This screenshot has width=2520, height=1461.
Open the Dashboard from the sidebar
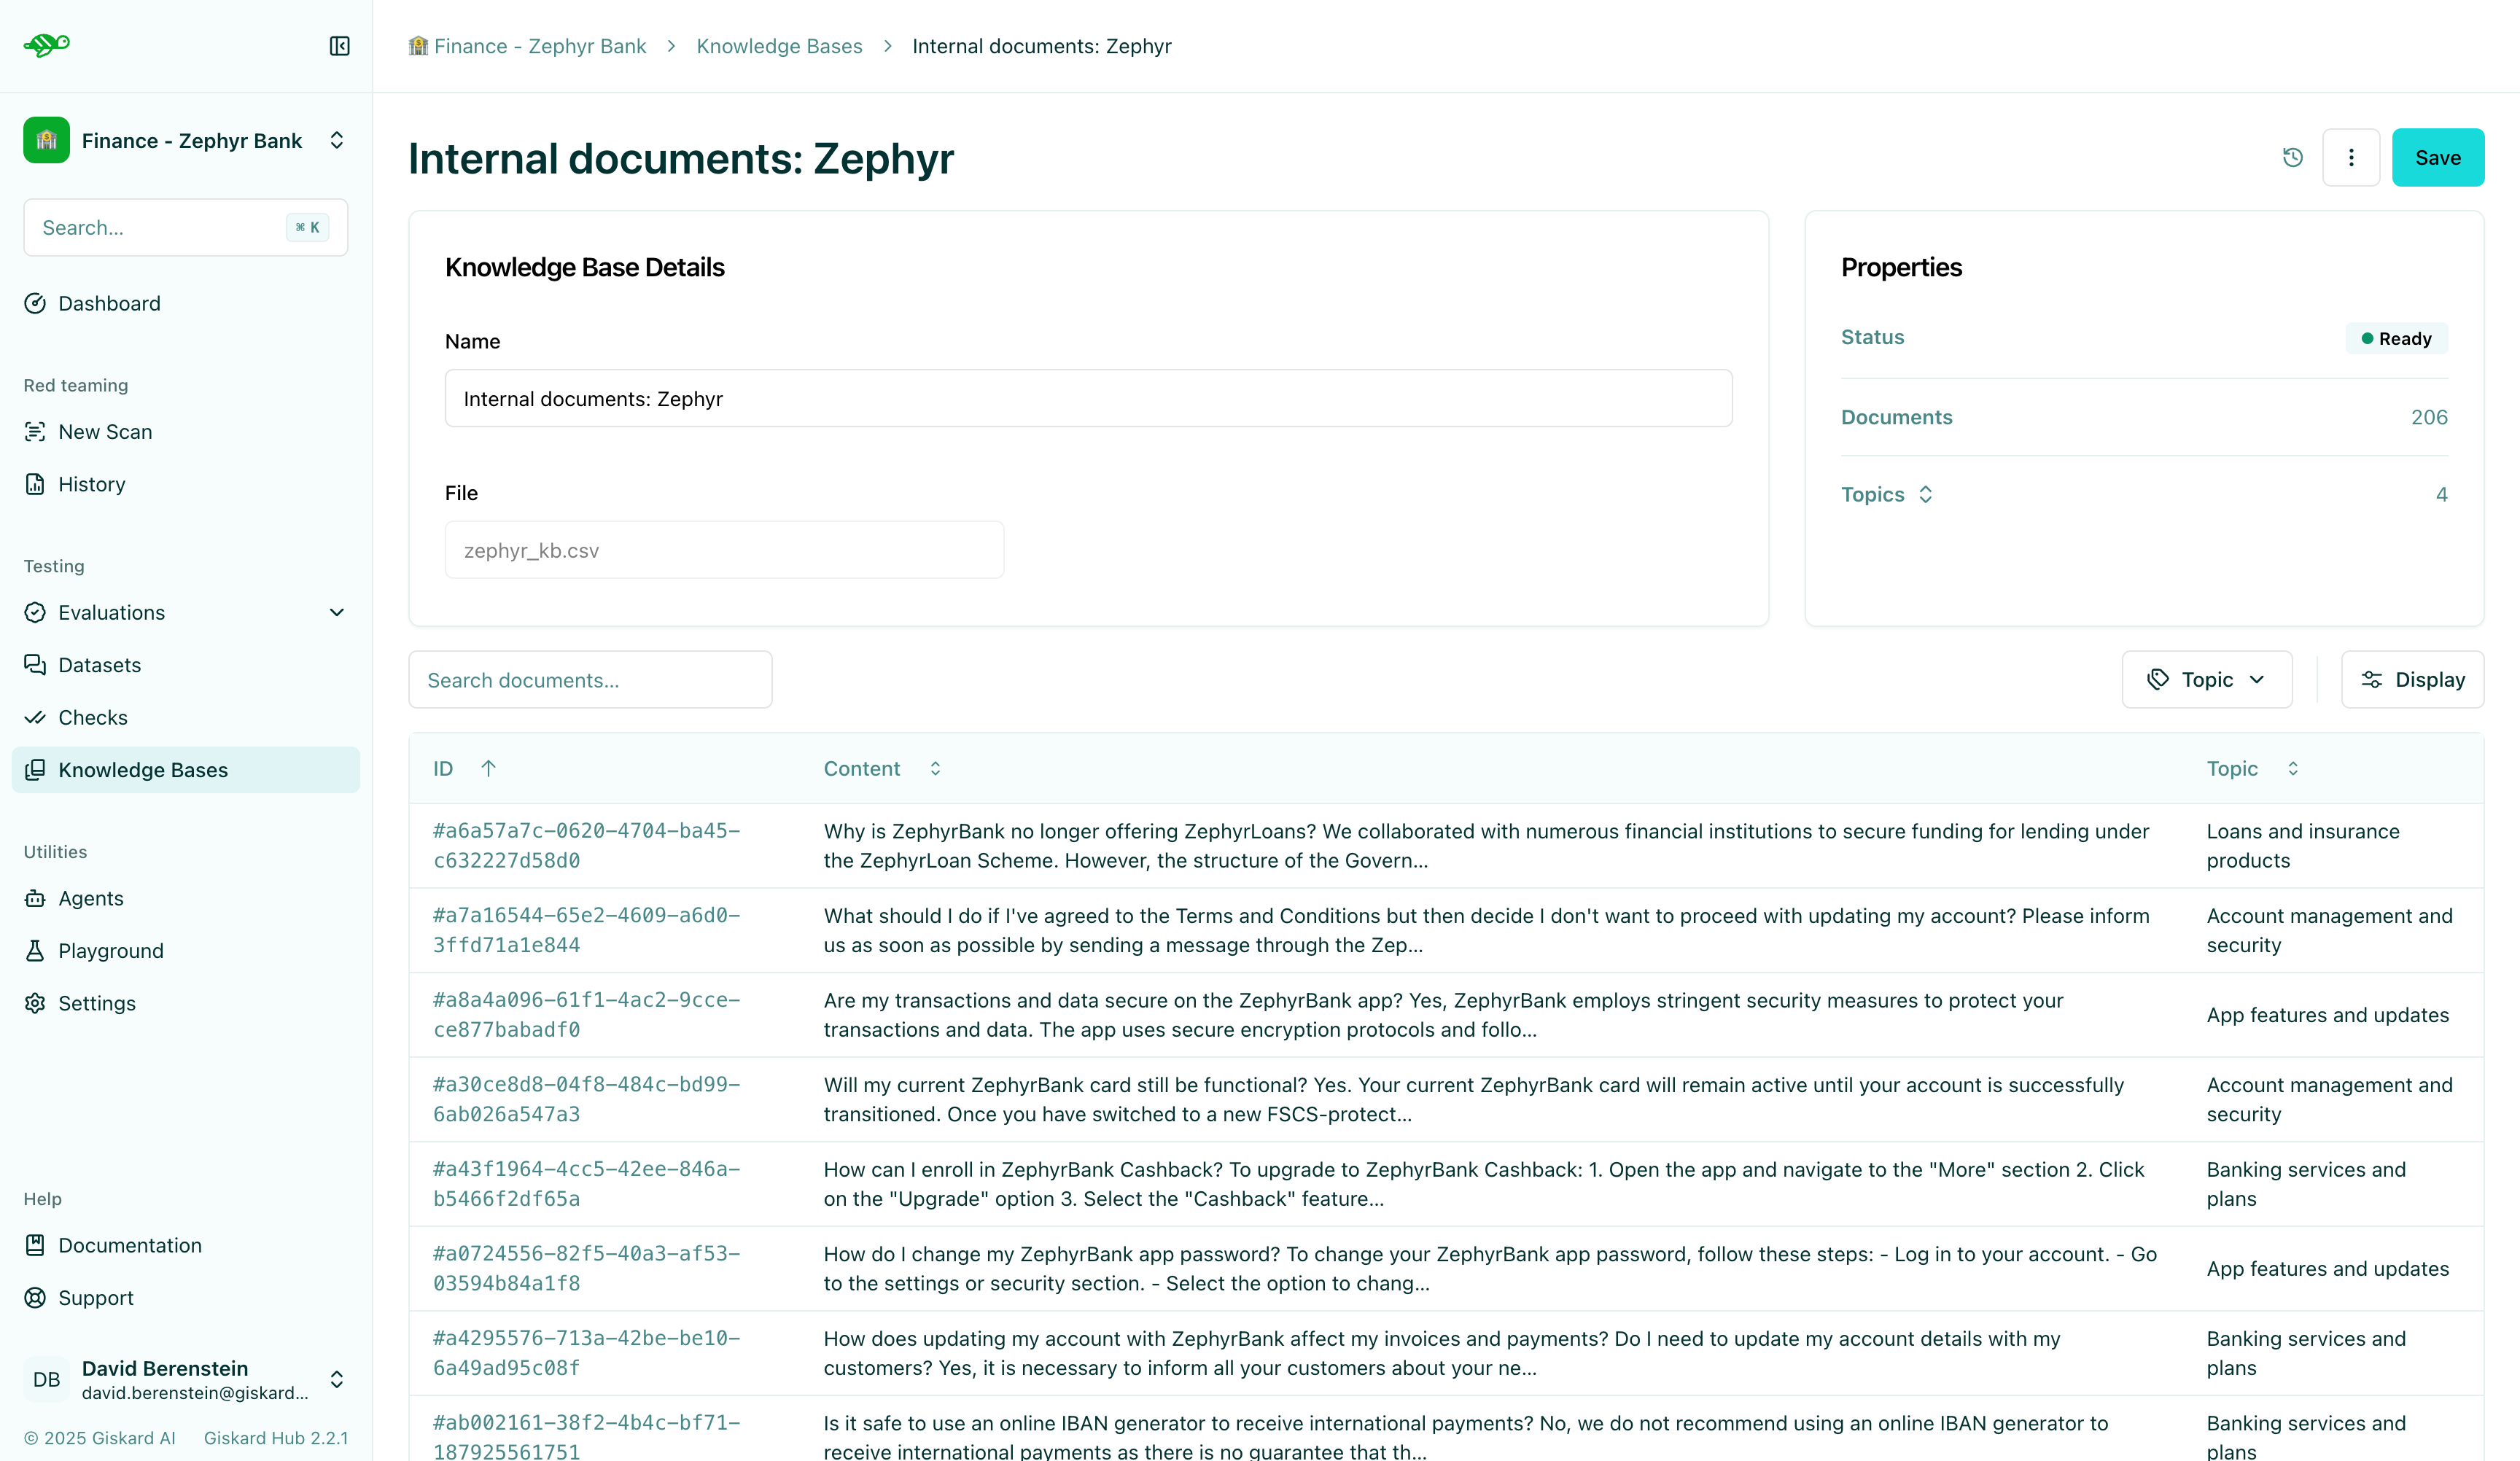click(108, 303)
